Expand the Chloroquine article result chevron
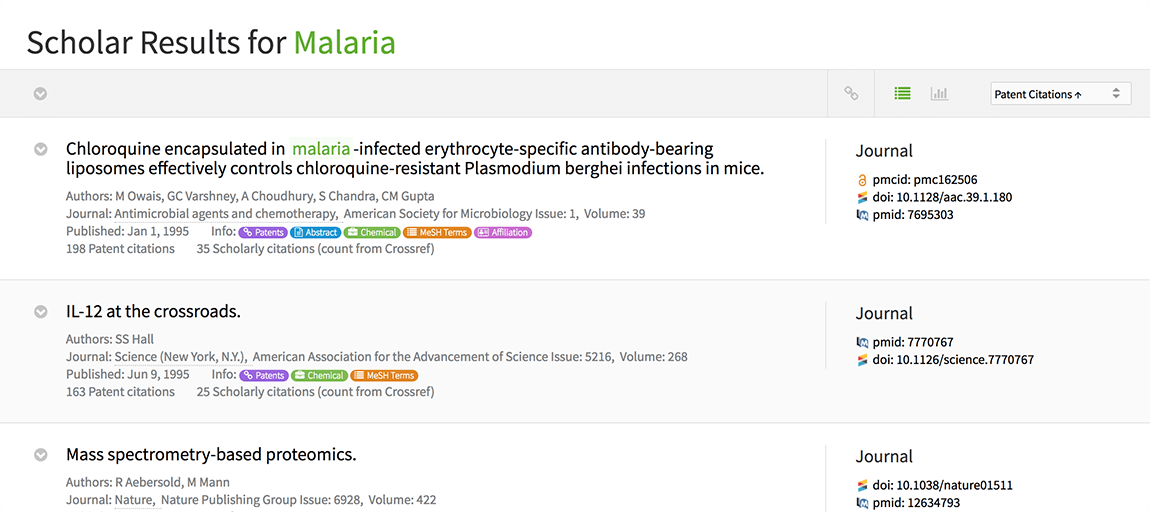The height and width of the screenshot is (512, 1150). click(41, 149)
